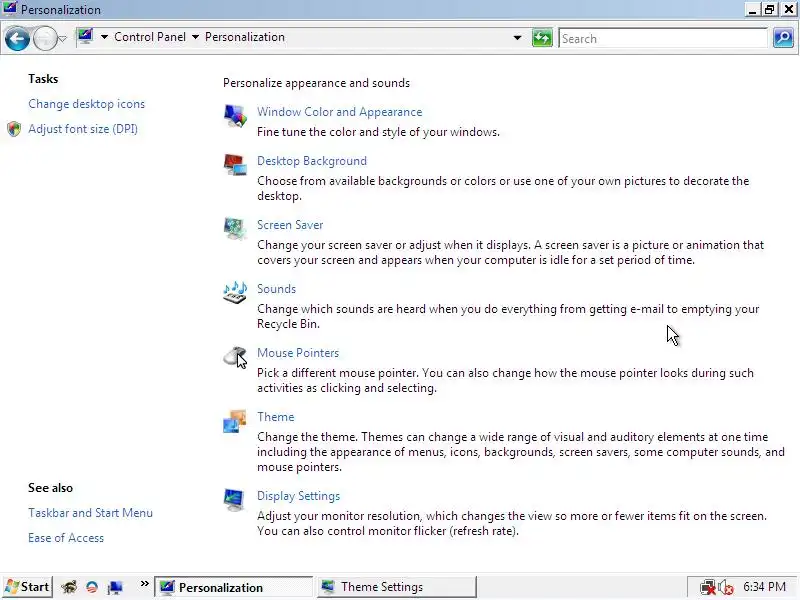Expand the address bar history dropdown

point(517,38)
